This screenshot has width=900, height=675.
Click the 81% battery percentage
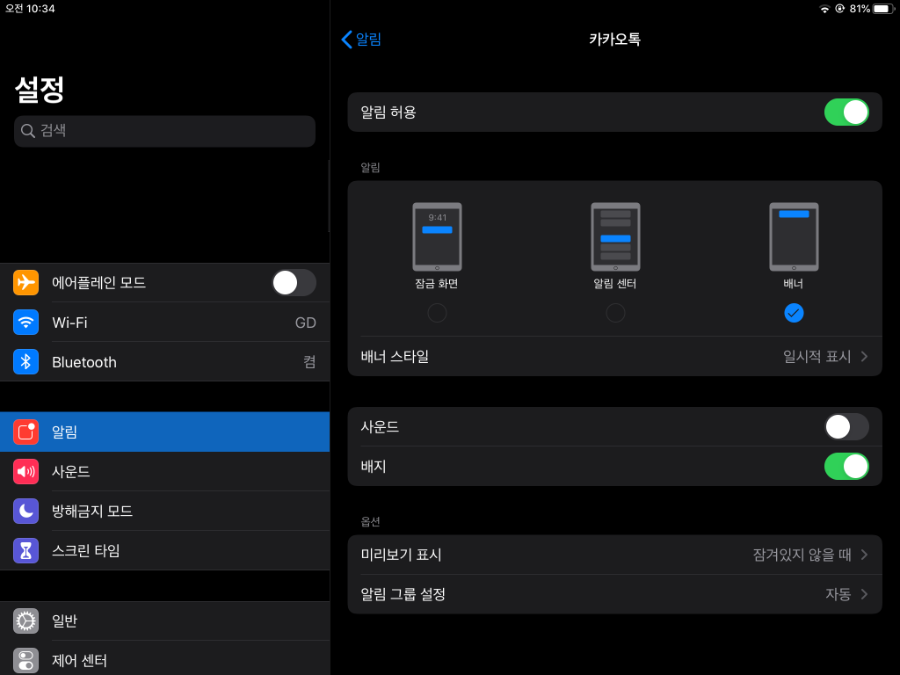(860, 9)
